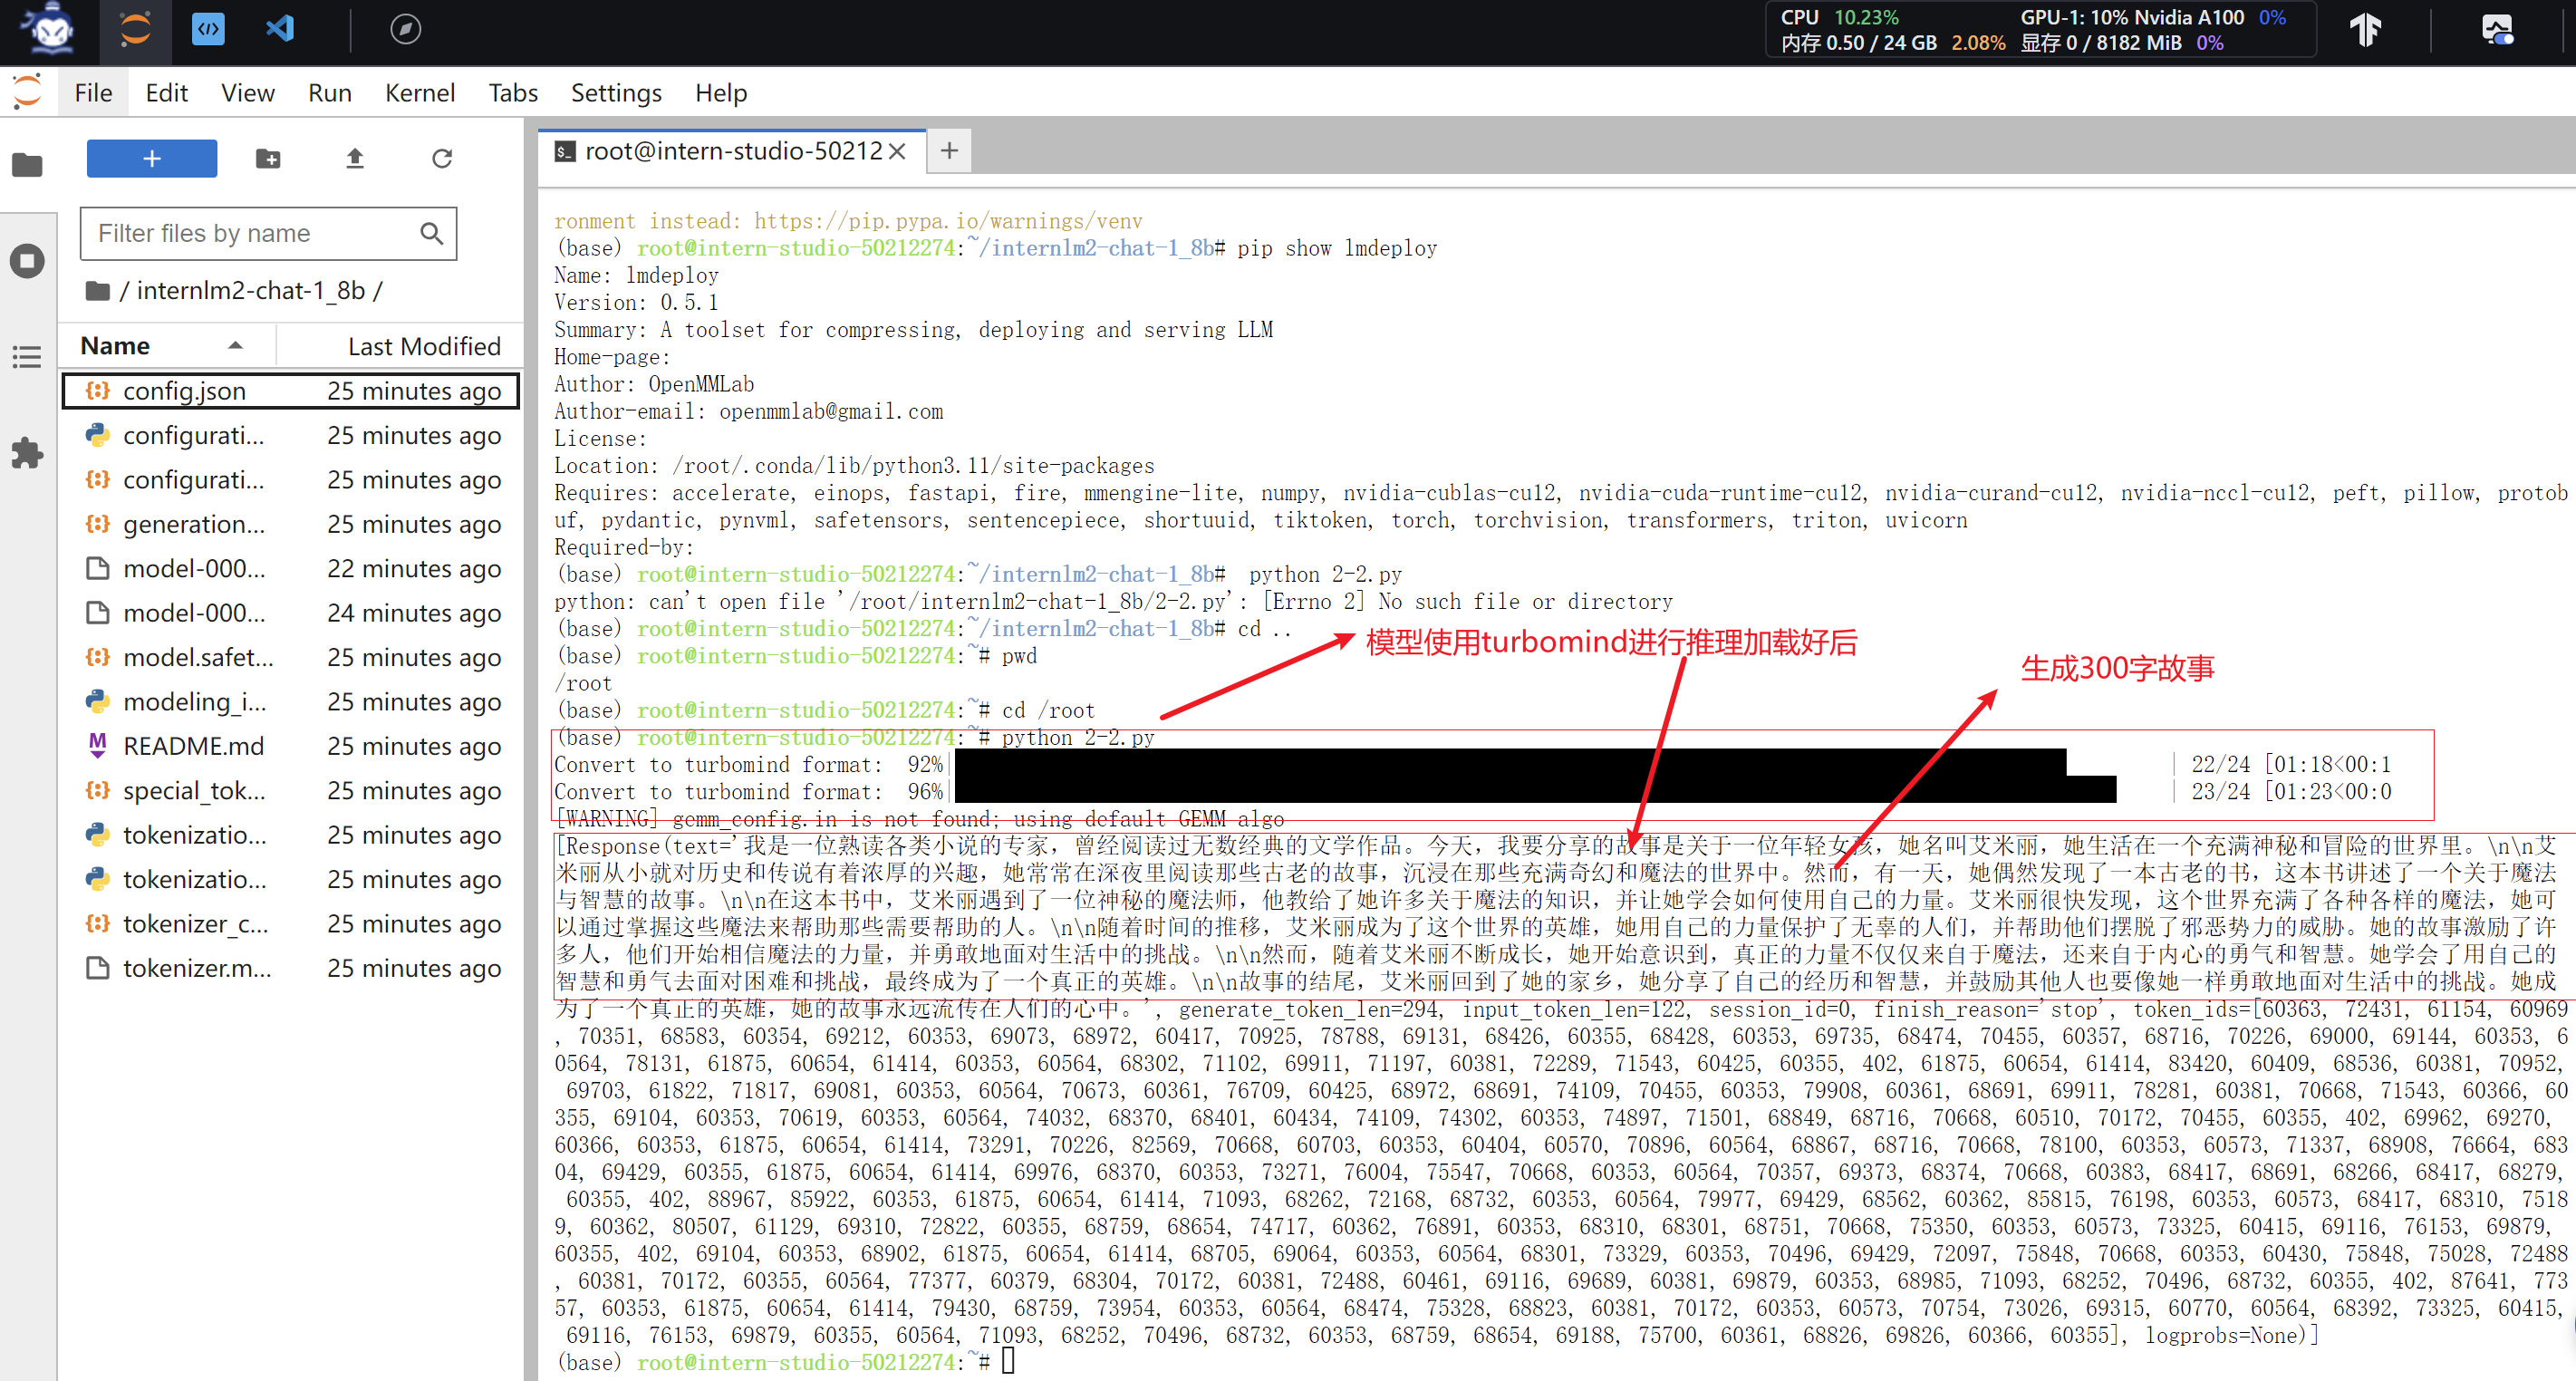
Task: Click the Markdown icon of README.md
Action: pyautogui.click(x=97, y=745)
